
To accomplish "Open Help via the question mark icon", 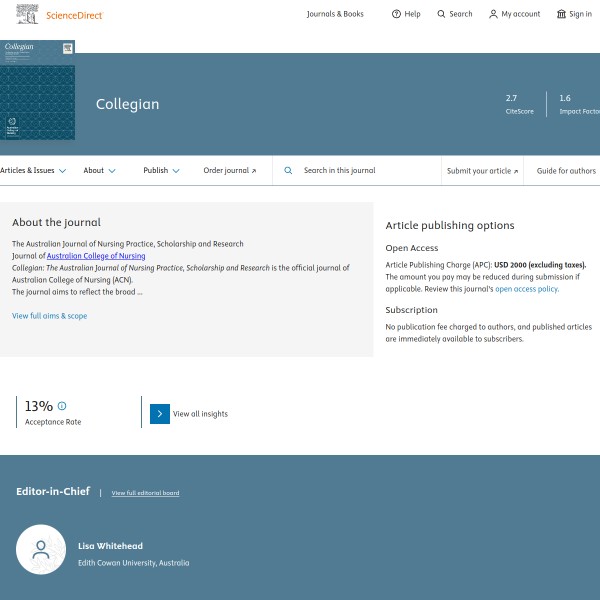I will click(x=396, y=14).
